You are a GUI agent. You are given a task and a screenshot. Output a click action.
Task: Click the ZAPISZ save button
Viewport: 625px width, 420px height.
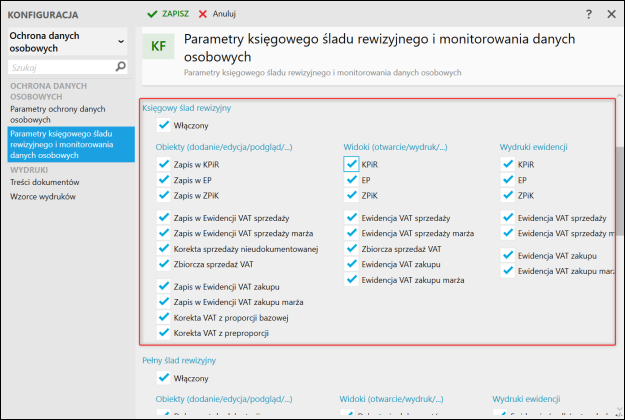pos(175,14)
